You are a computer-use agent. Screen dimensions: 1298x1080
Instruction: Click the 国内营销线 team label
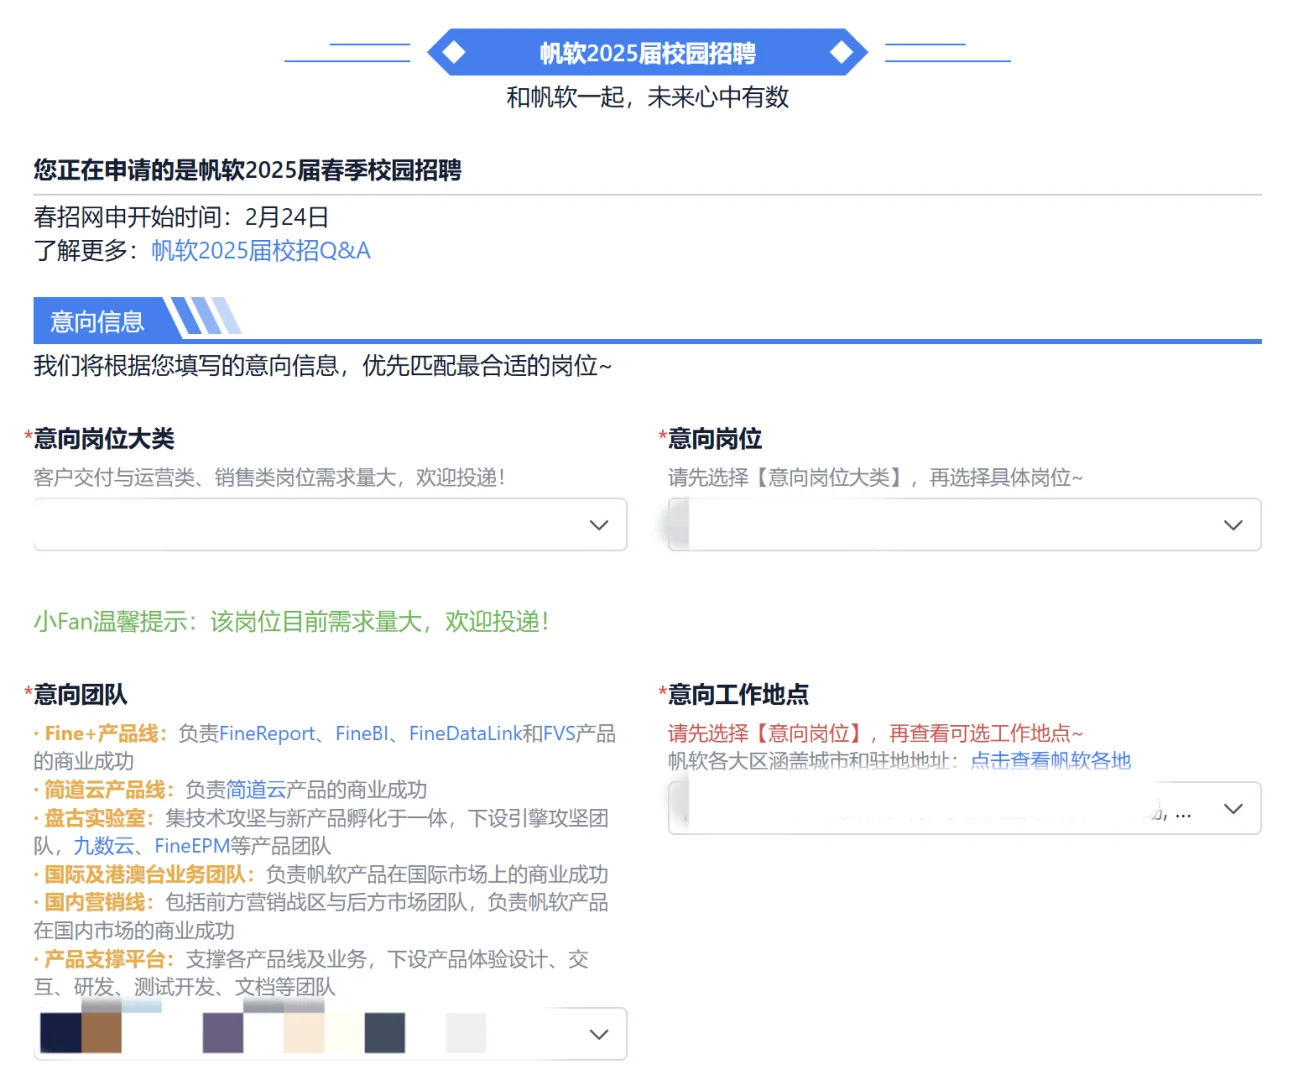pyautogui.click(x=95, y=903)
